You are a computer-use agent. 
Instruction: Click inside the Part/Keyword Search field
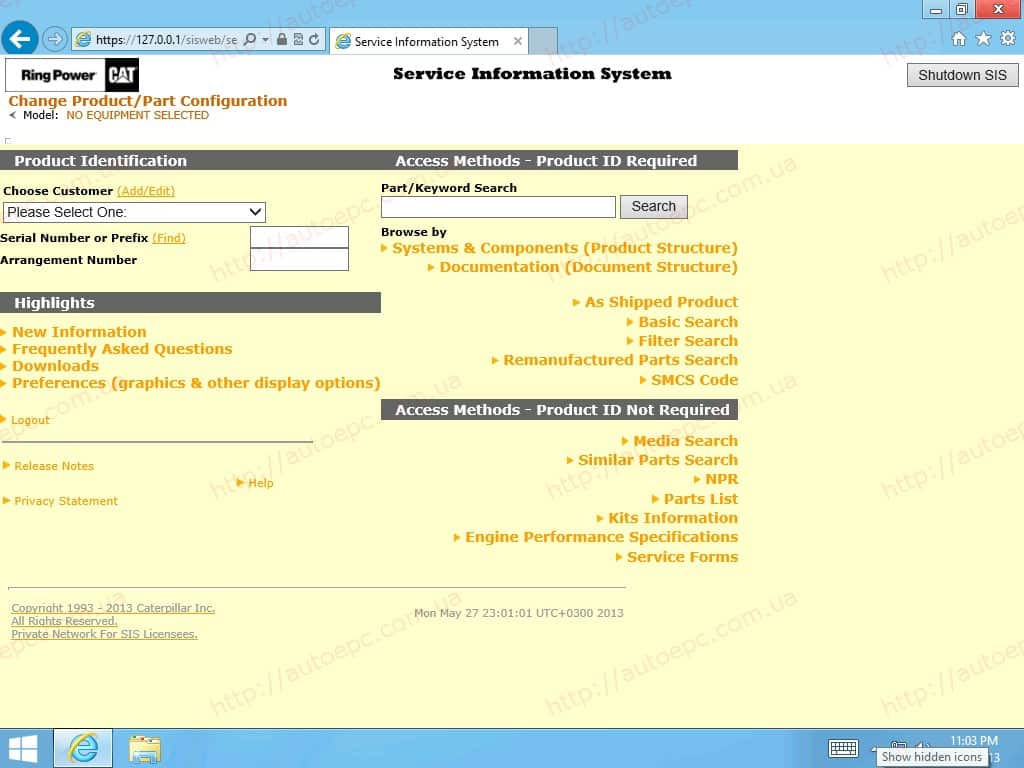498,206
